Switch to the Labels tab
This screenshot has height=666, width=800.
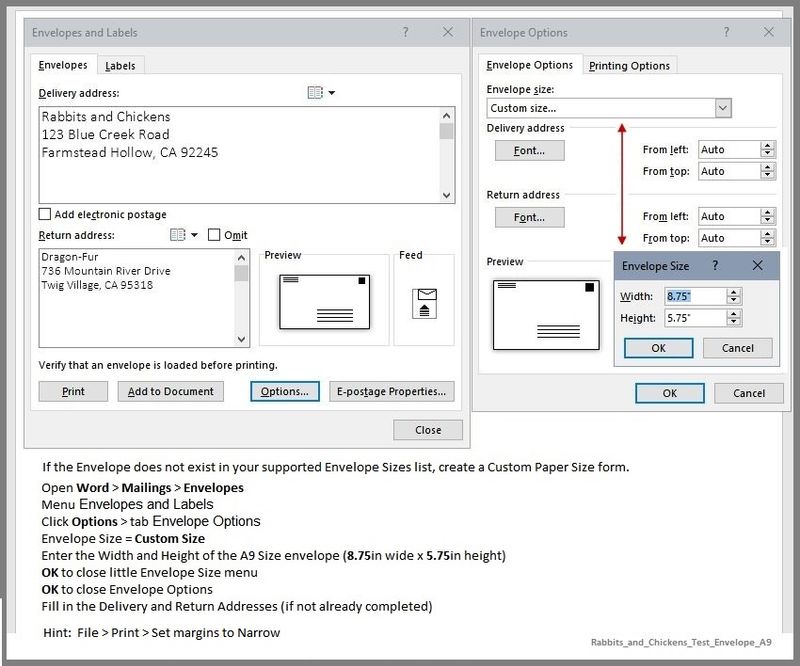coord(120,66)
